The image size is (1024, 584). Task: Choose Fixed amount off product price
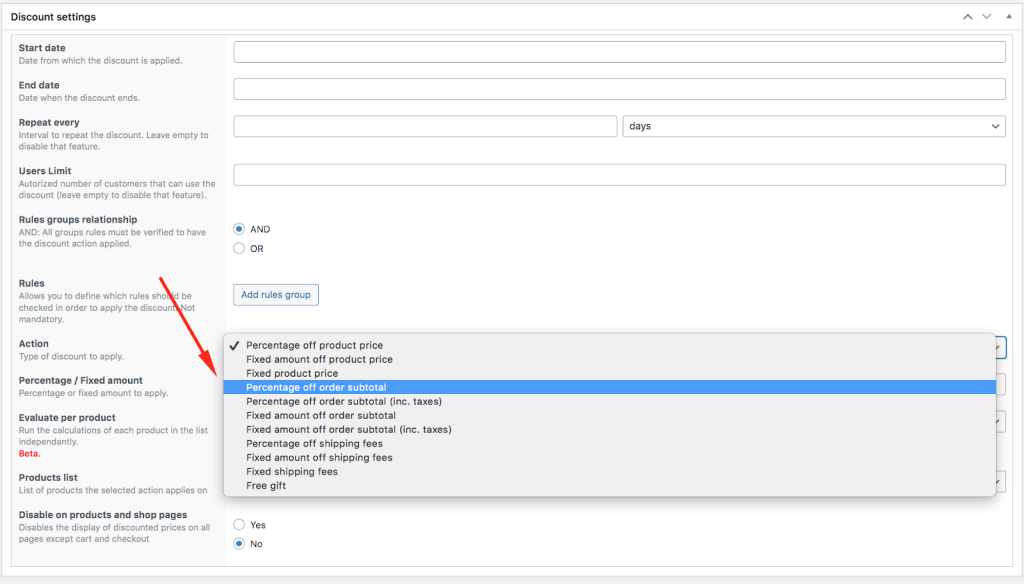click(x=319, y=359)
